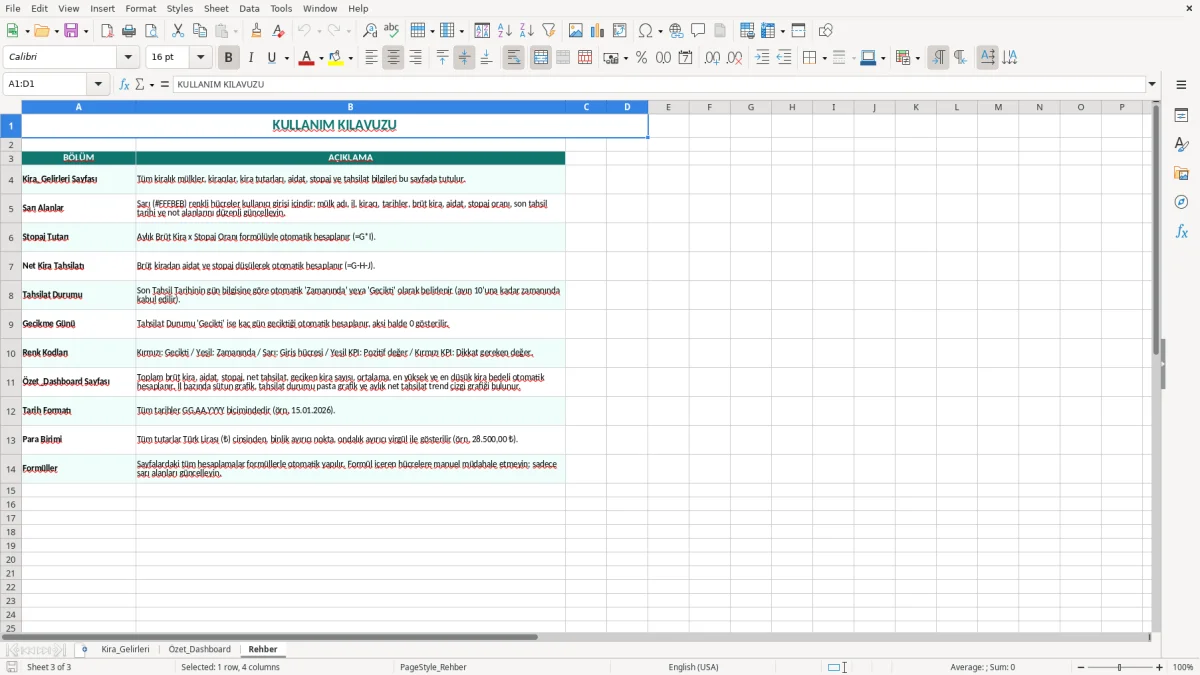Run the spelling check icon
This screenshot has width=1200, height=675.
point(392,31)
